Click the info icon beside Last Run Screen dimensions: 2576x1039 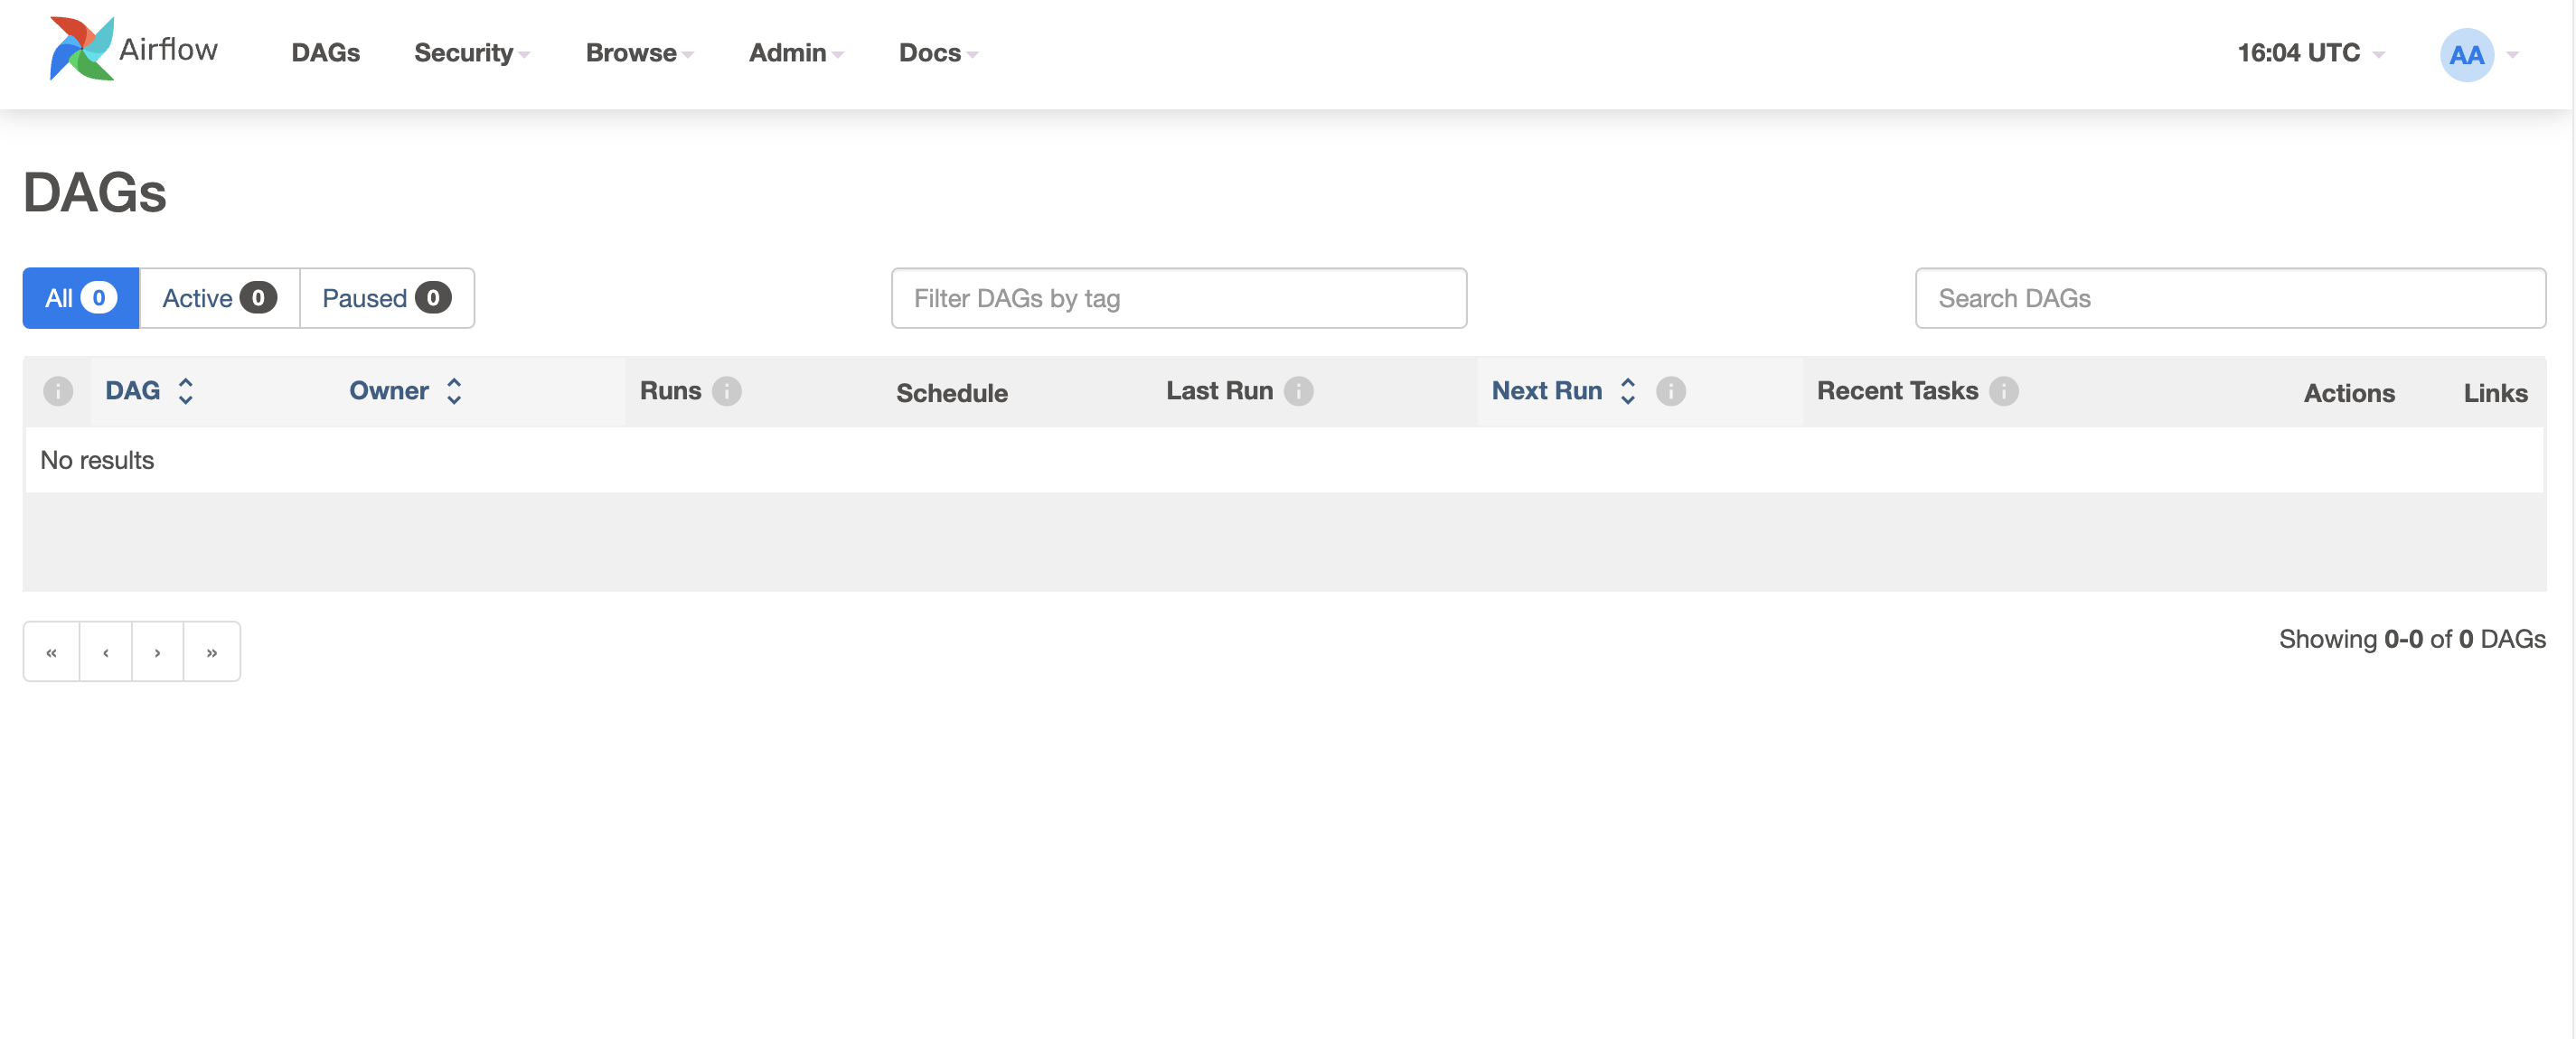(1298, 391)
